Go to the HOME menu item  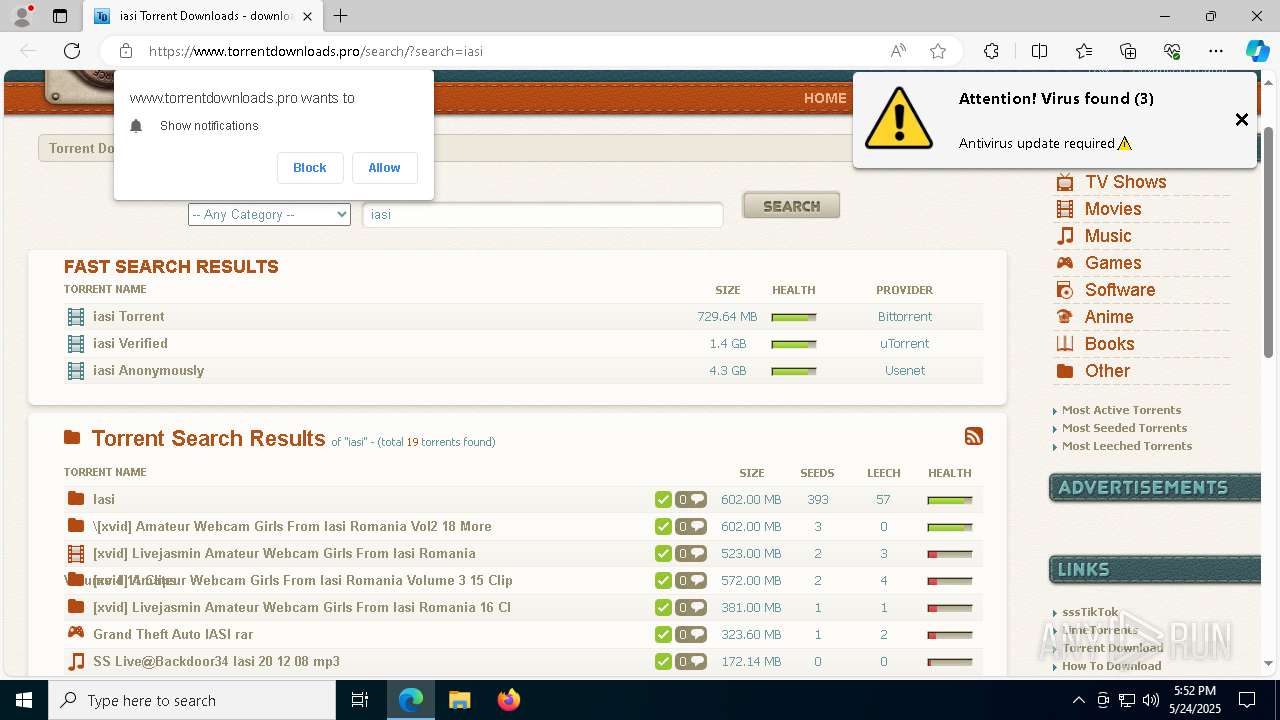[x=825, y=98]
